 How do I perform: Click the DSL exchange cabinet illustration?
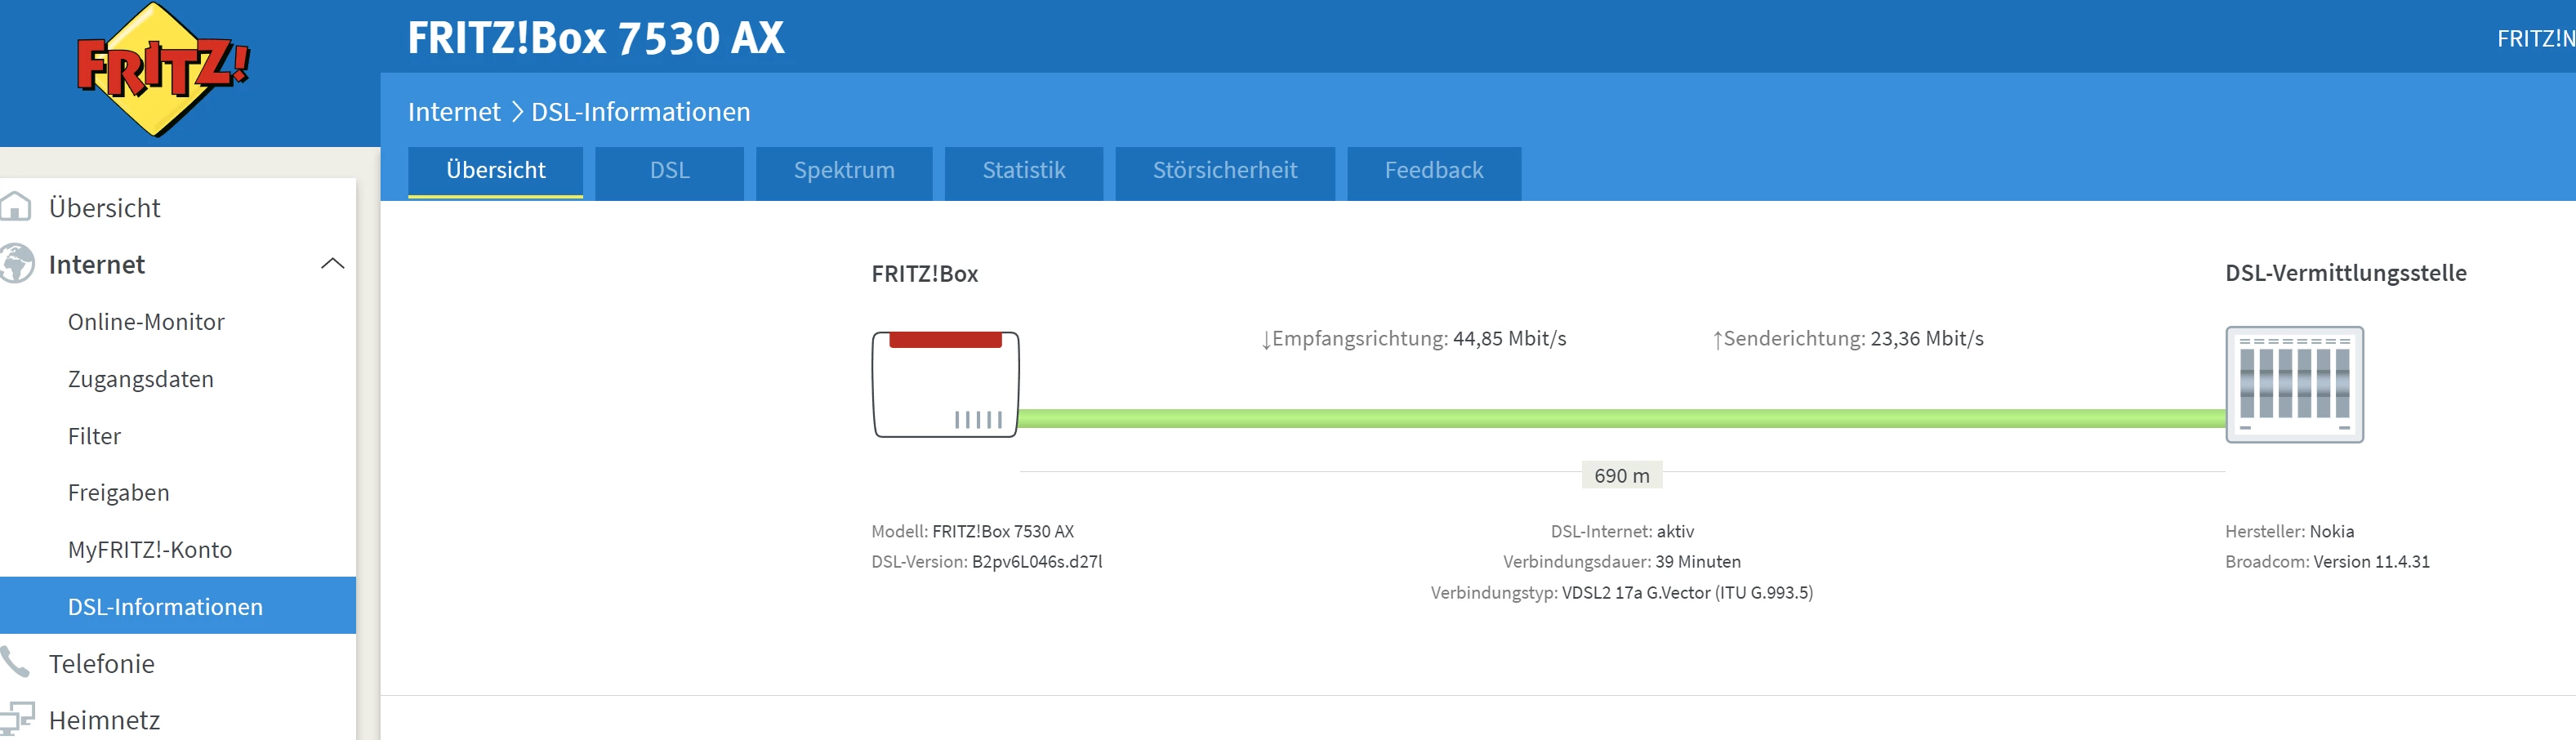tap(2294, 384)
